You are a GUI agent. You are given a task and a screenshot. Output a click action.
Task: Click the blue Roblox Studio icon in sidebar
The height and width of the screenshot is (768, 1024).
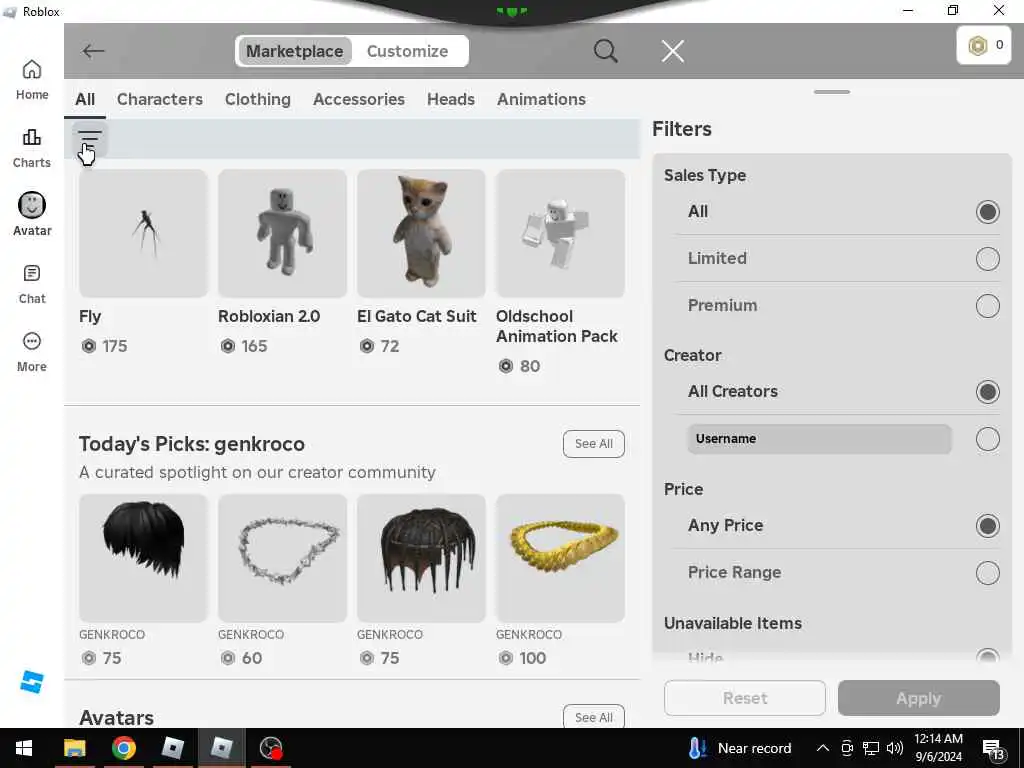click(31, 682)
